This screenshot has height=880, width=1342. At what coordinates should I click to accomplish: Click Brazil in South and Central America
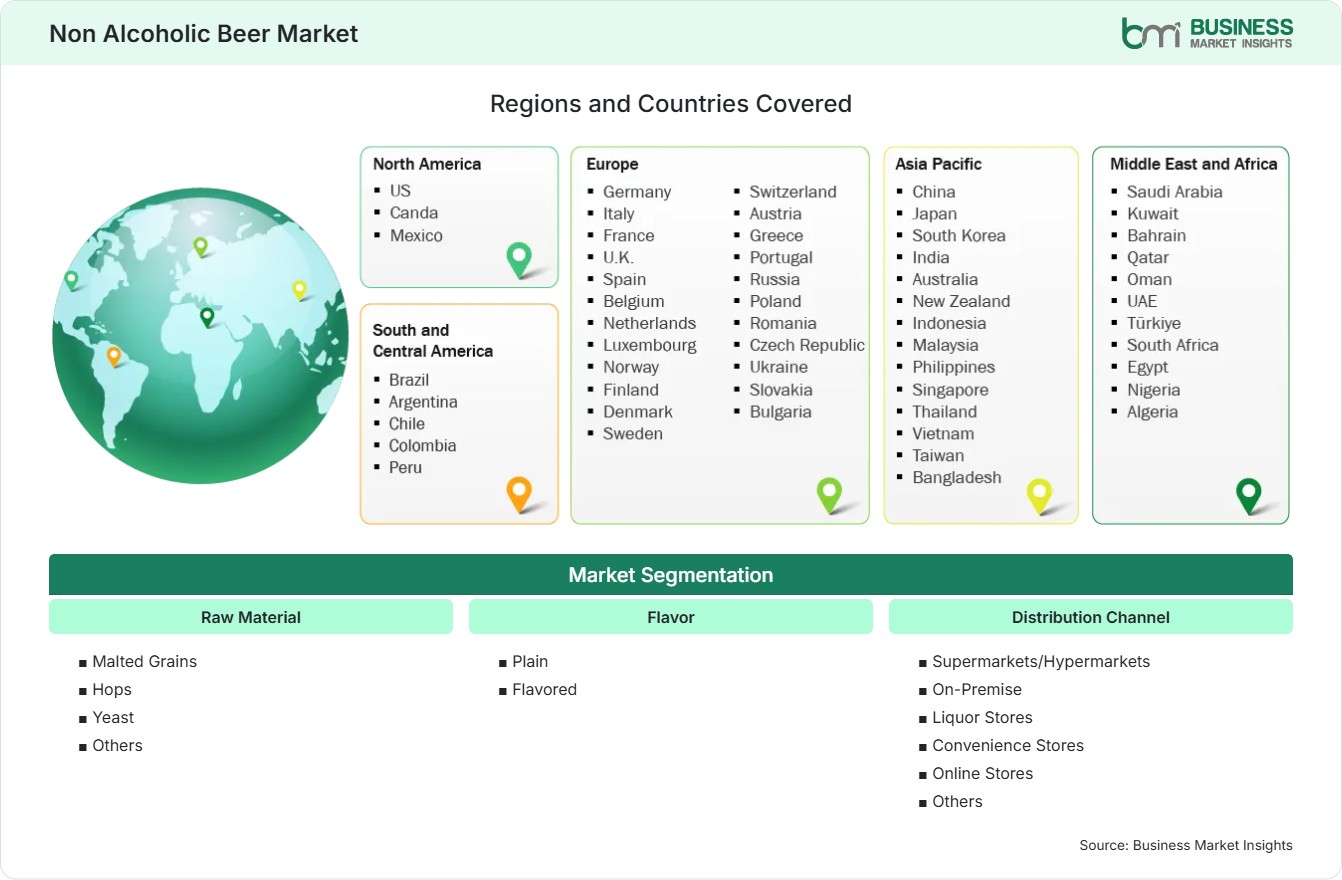pos(409,380)
